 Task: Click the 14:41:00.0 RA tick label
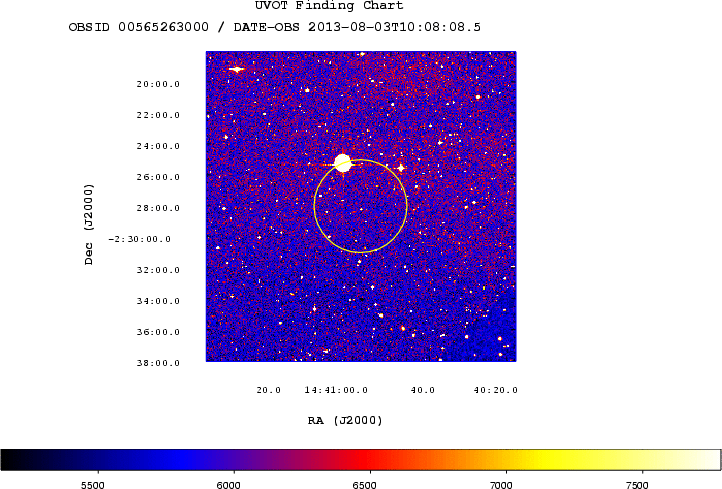[x=336, y=390]
